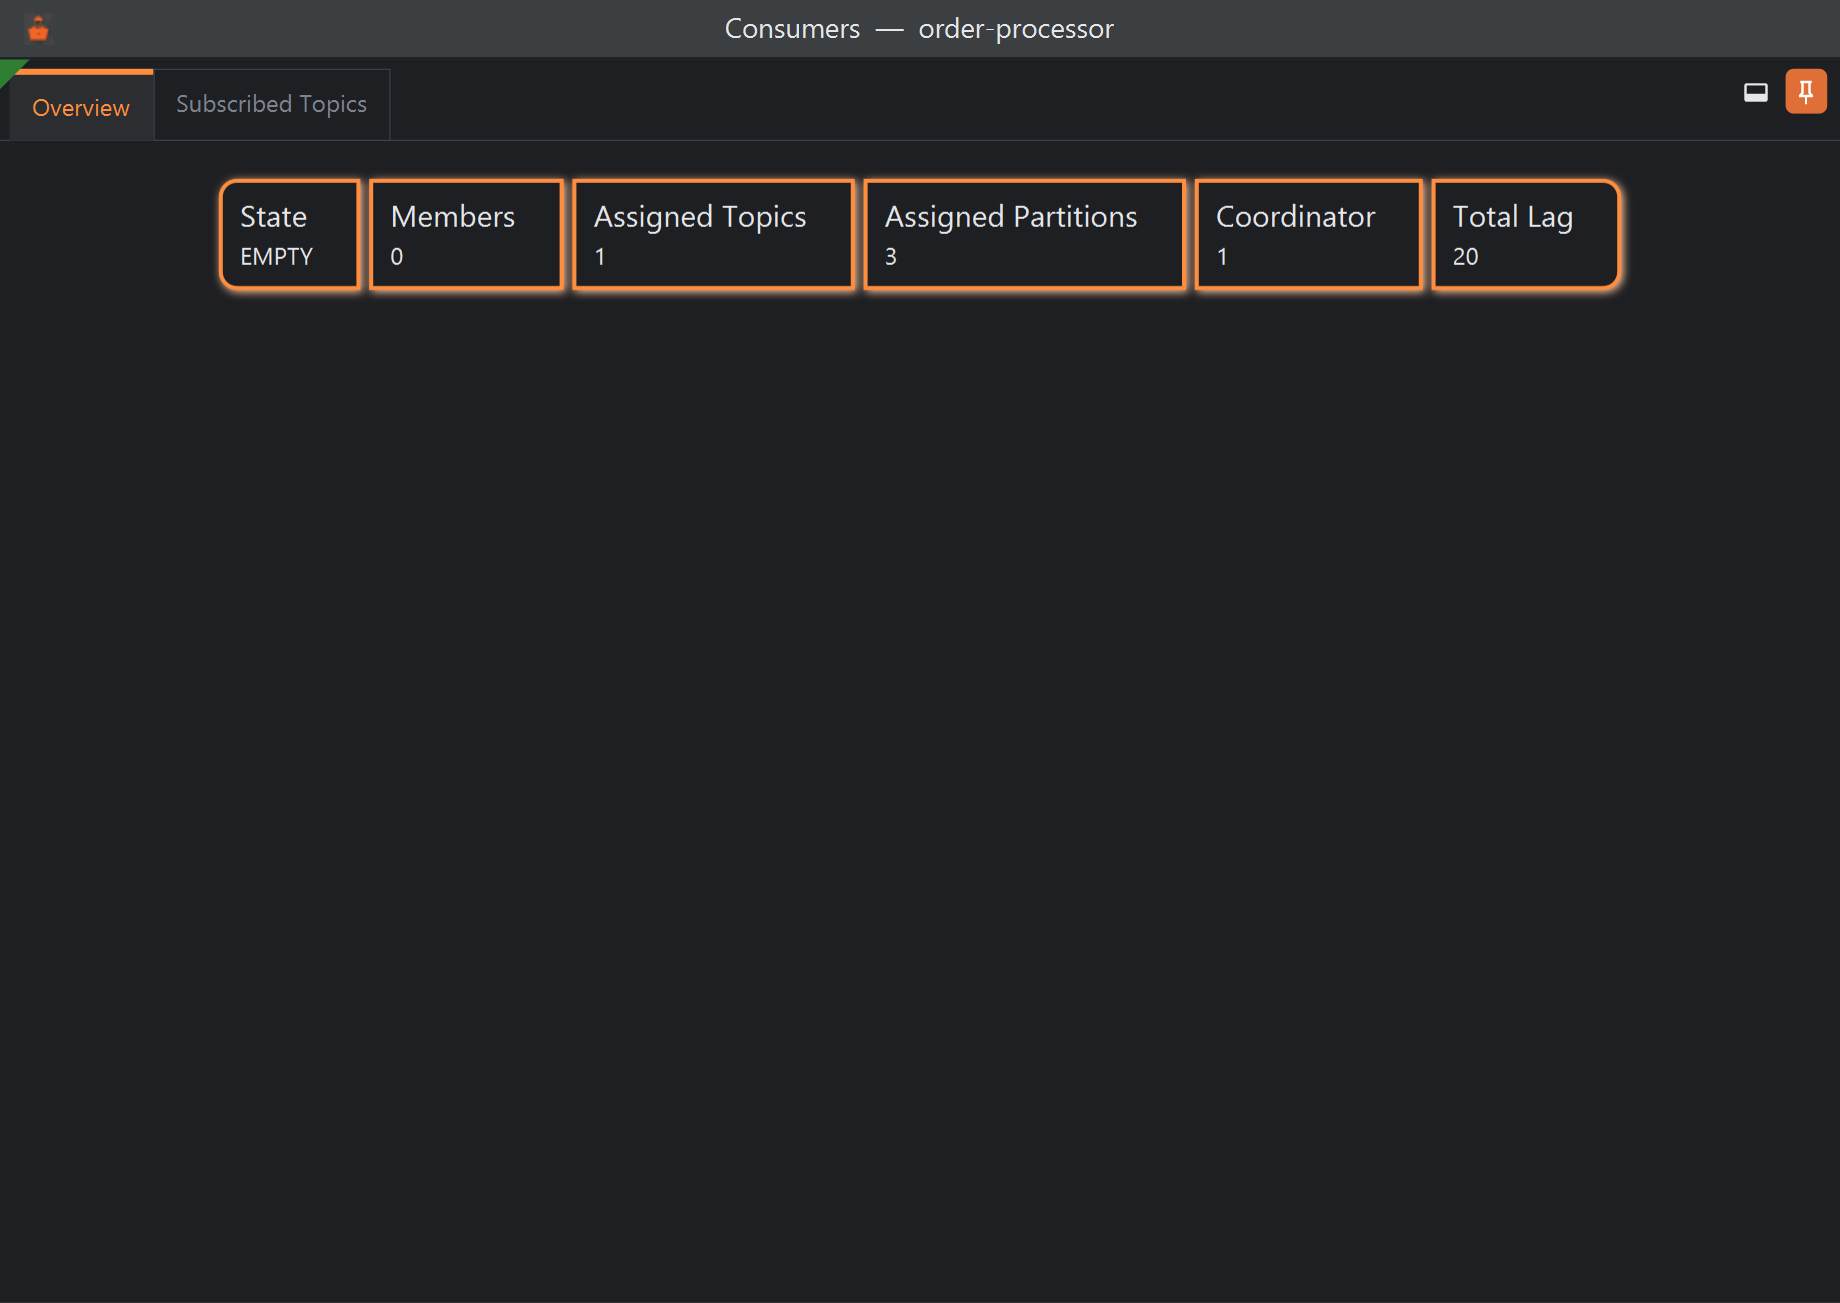Screen dimensions: 1840x1303
Task: Select the Members card
Action: tap(466, 235)
